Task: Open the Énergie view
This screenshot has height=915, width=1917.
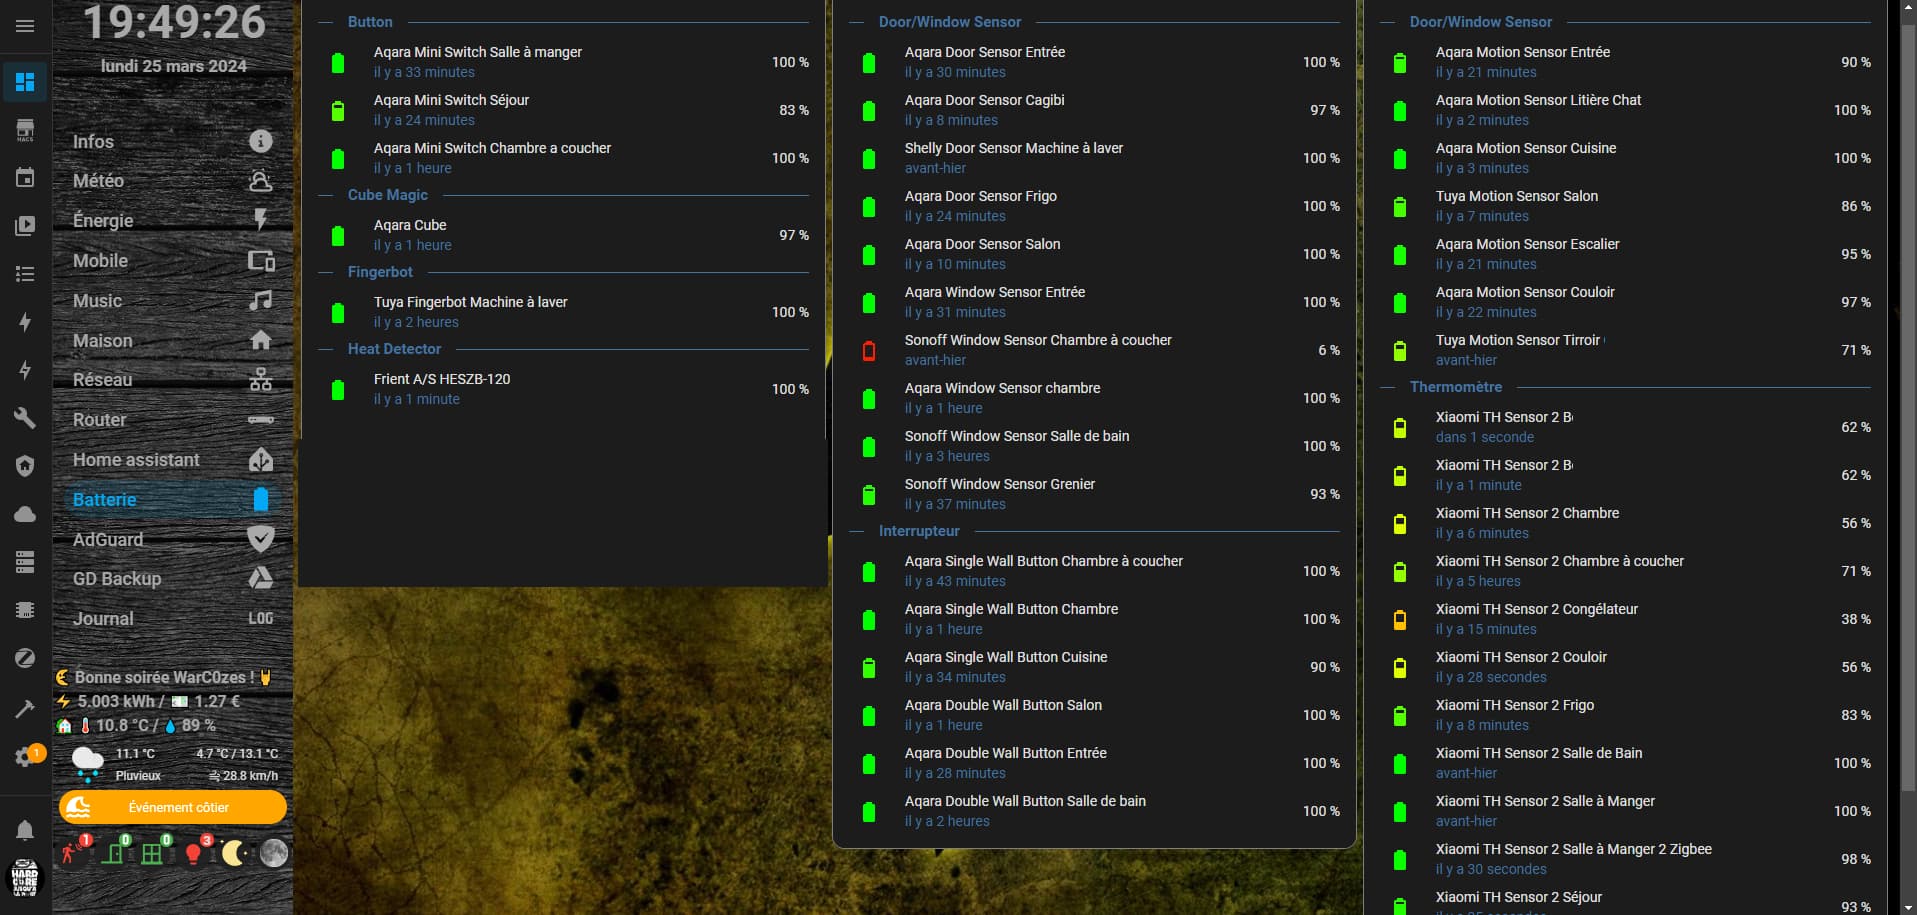Action: [x=172, y=221]
